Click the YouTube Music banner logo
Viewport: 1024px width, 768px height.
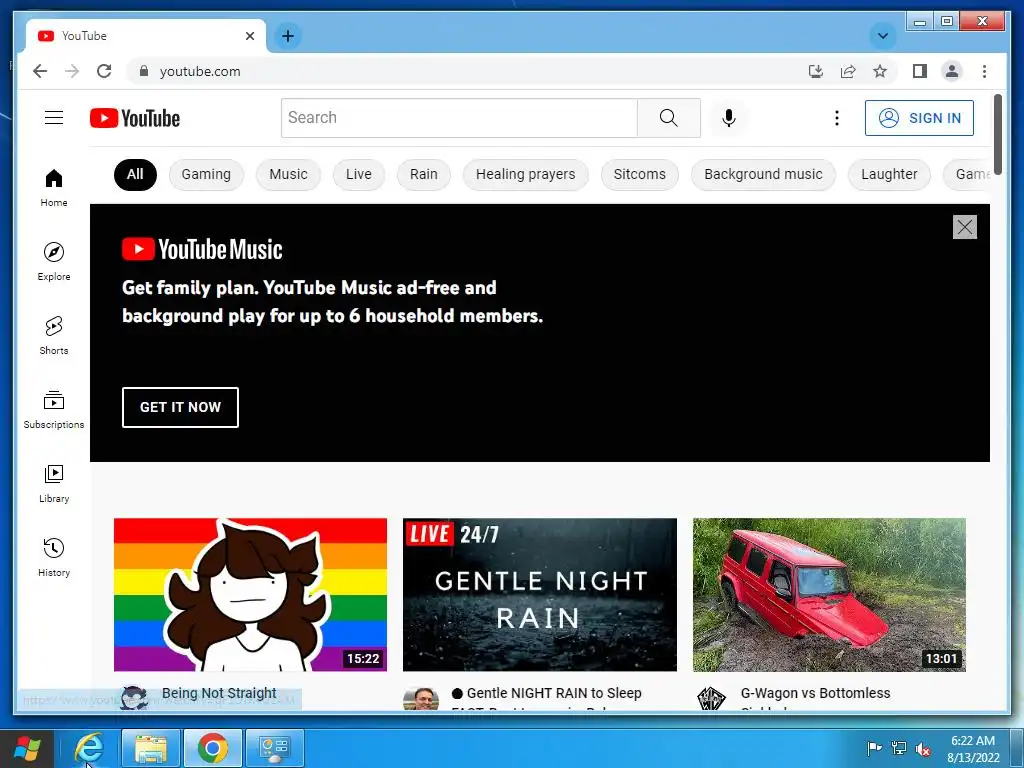(202, 249)
